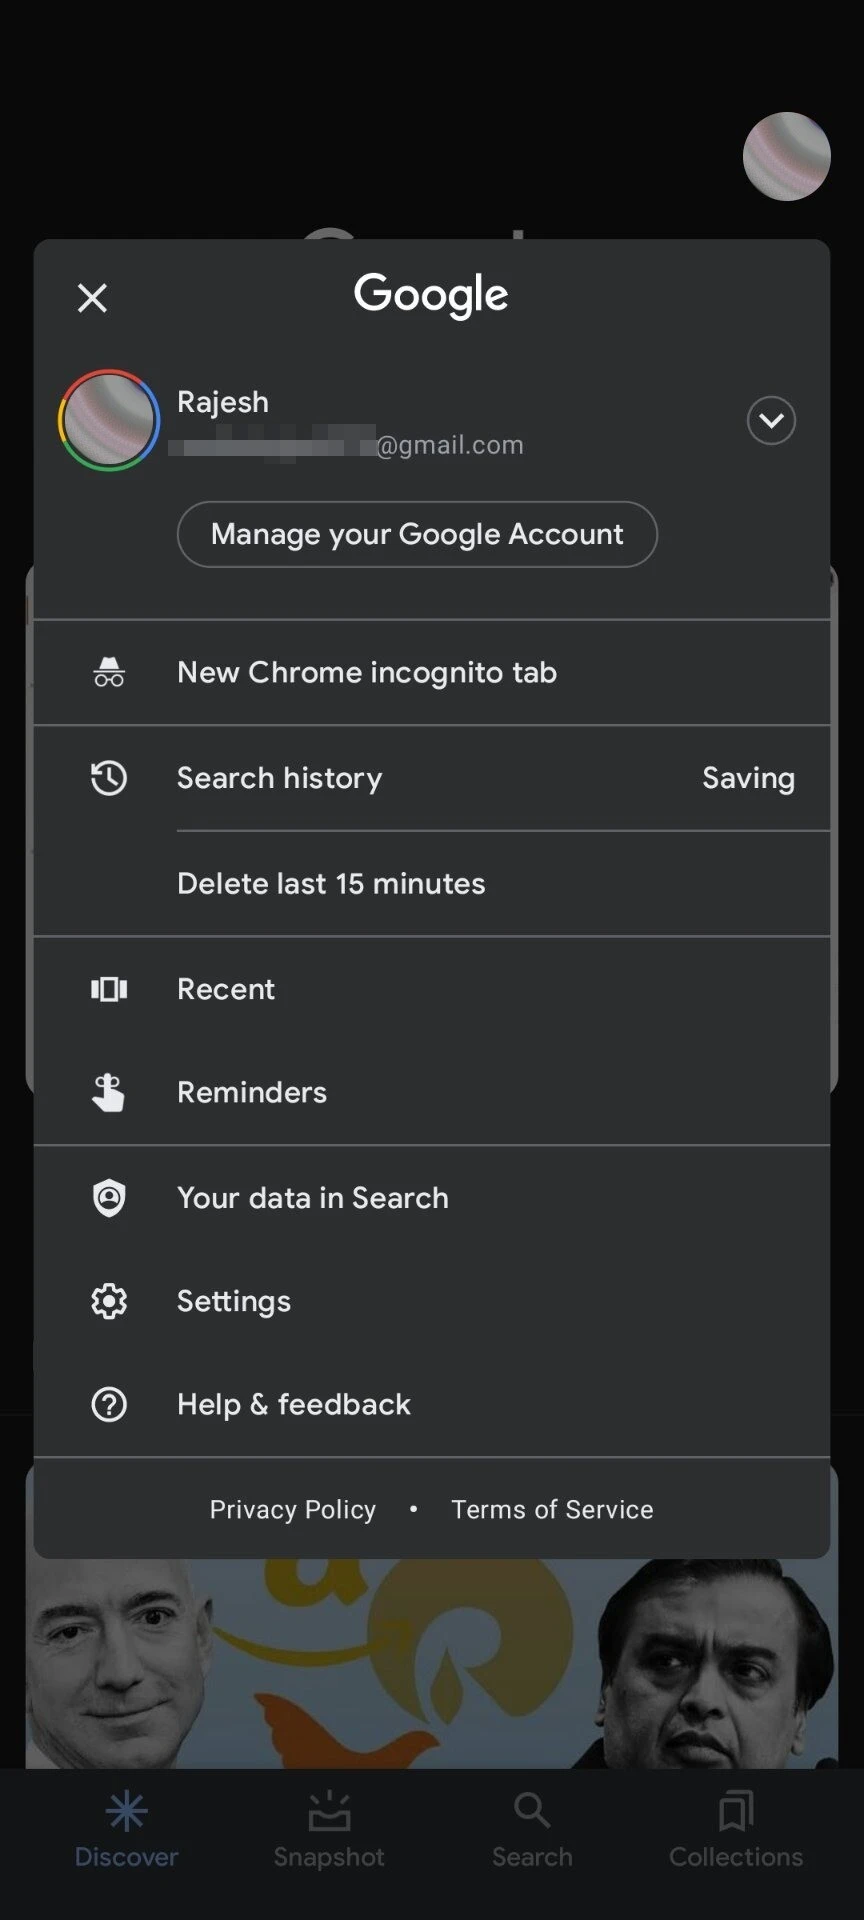The width and height of the screenshot is (864, 1920).
Task: Click the incognito hat-and-glasses icon
Action: (x=109, y=672)
